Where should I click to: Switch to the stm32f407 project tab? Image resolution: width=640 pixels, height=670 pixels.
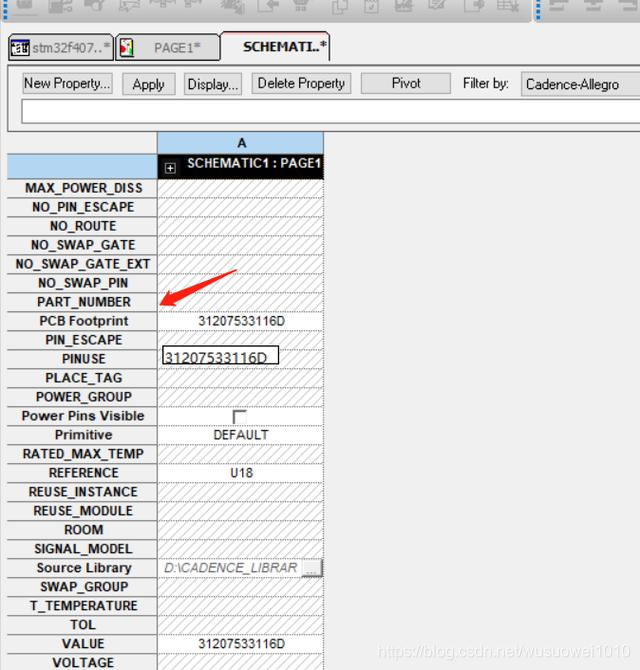(60, 47)
